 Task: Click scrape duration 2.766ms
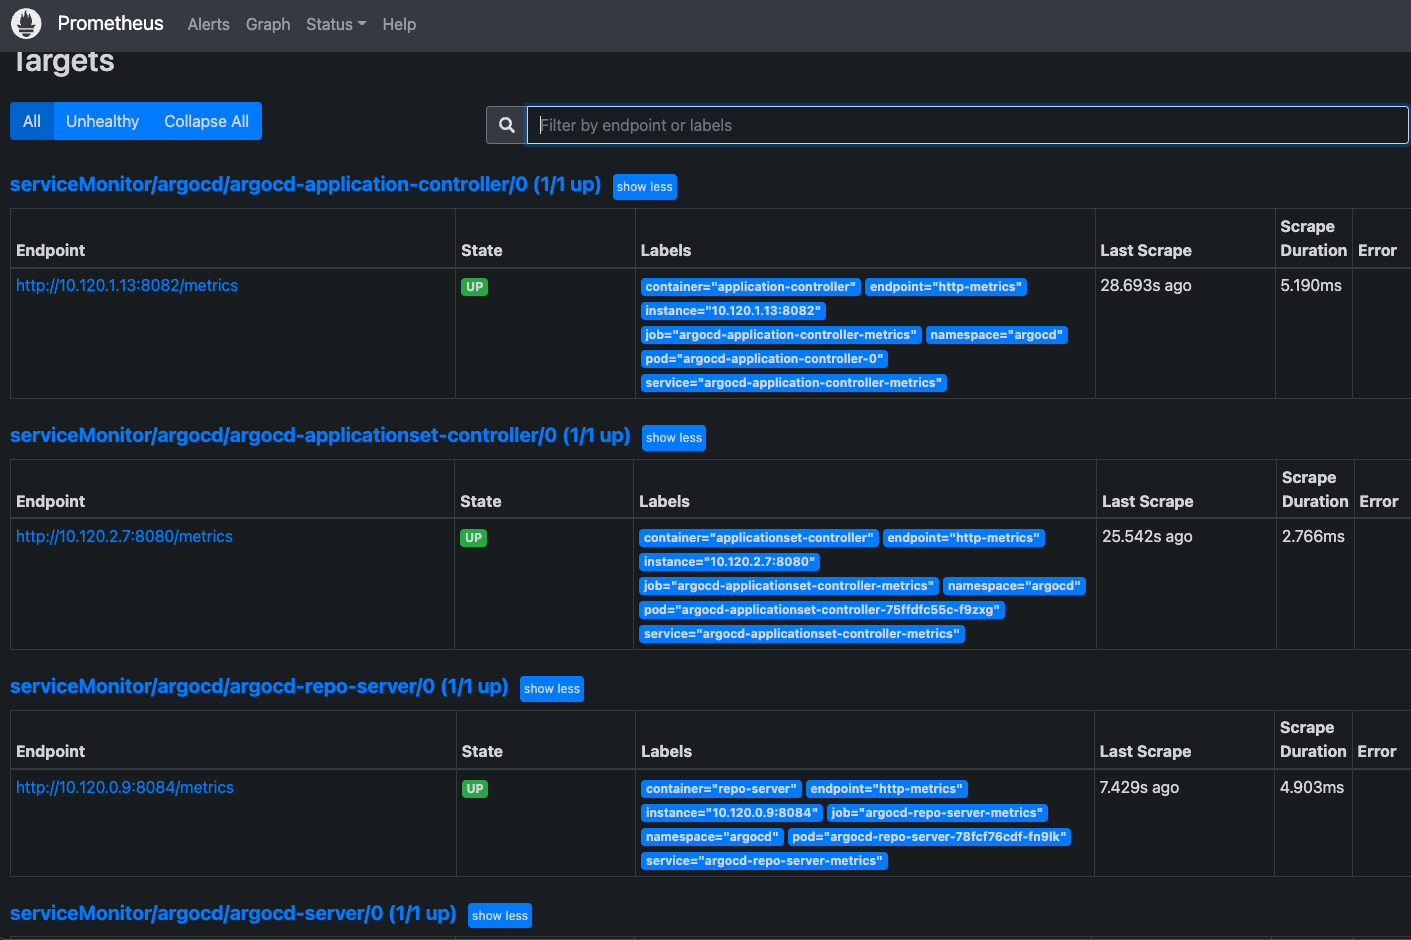click(x=1313, y=536)
